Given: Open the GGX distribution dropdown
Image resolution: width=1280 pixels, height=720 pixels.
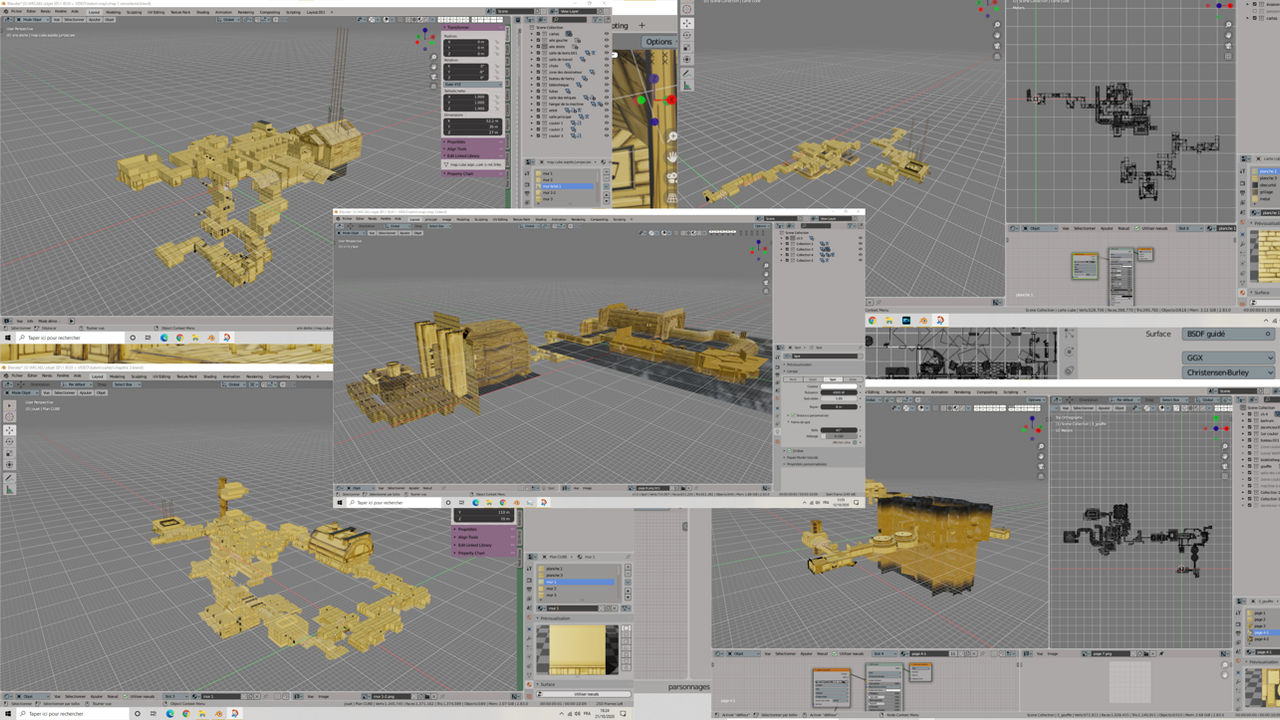Looking at the screenshot, I should [x=1229, y=357].
